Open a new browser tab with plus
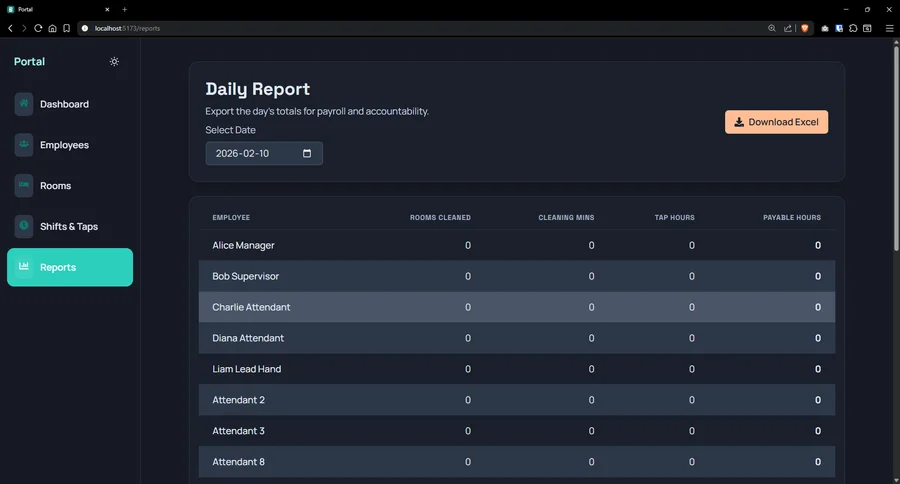This screenshot has height=484, width=900. pos(125,9)
